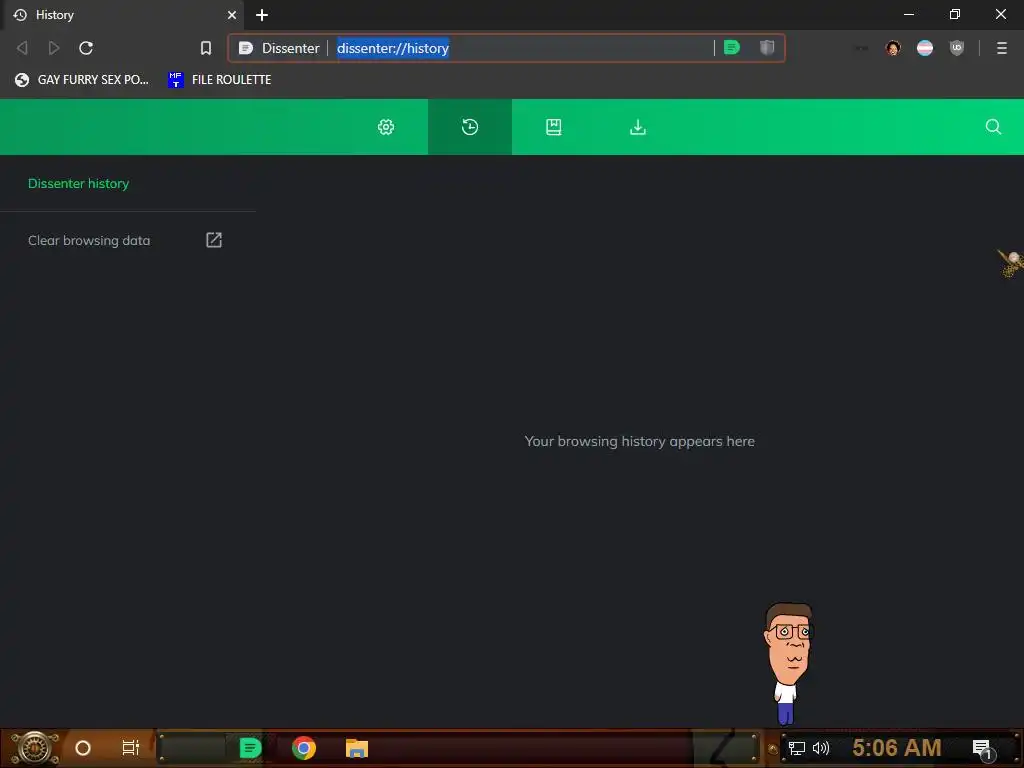Go back with the back arrow

tap(22, 48)
